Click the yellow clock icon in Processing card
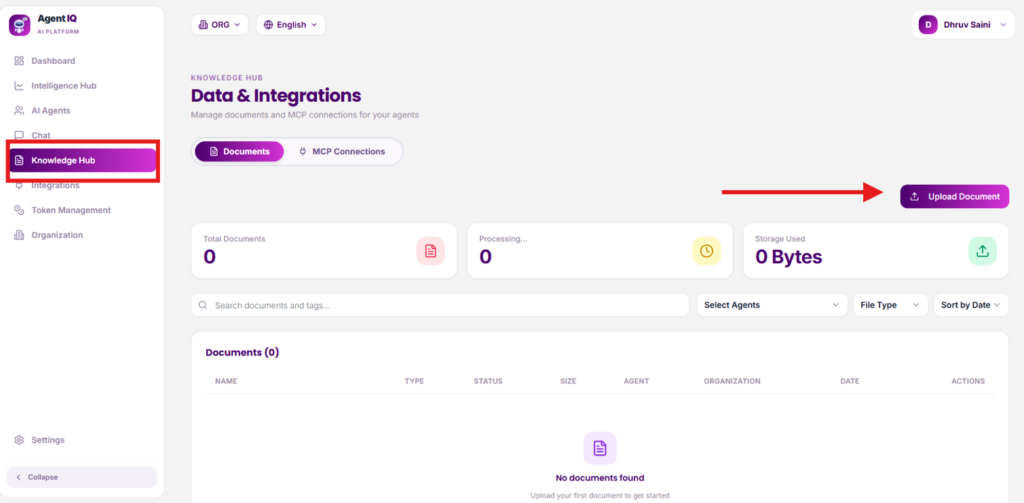The image size is (1024, 503). tap(707, 251)
